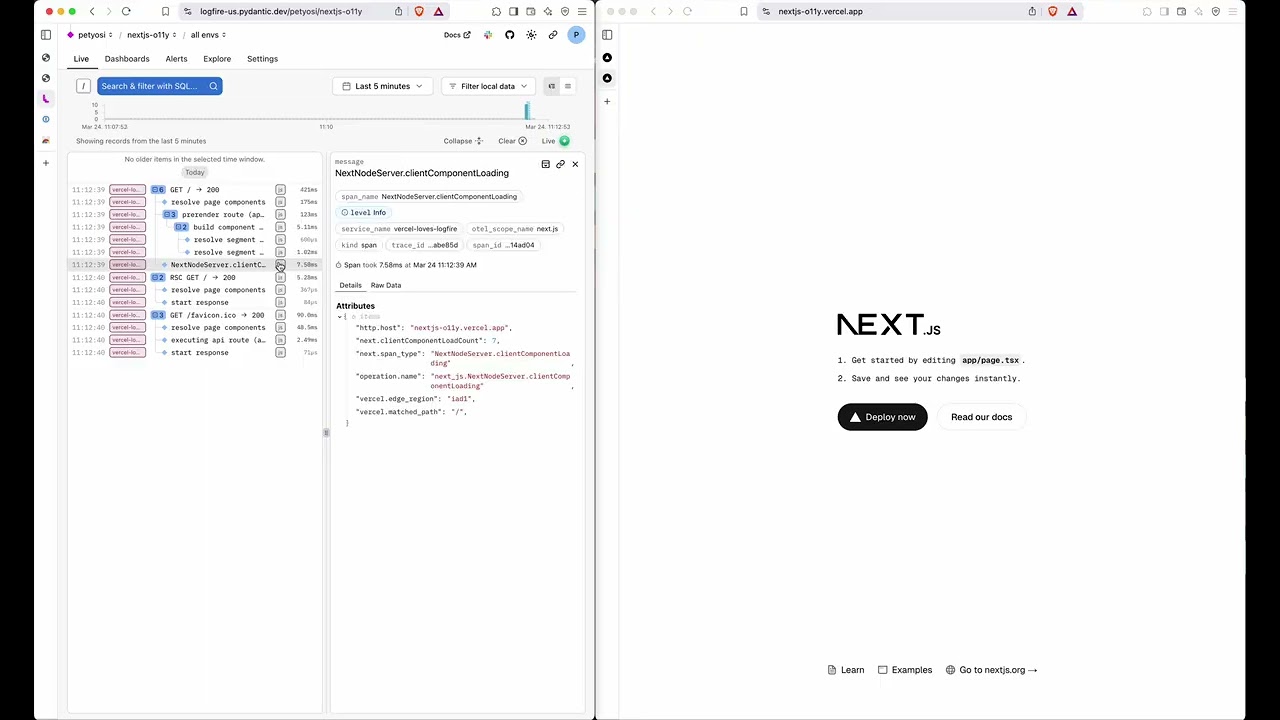The height and width of the screenshot is (720, 1280).
Task: Toggle the Logfire sidebar panel icon
Action: coord(46,35)
